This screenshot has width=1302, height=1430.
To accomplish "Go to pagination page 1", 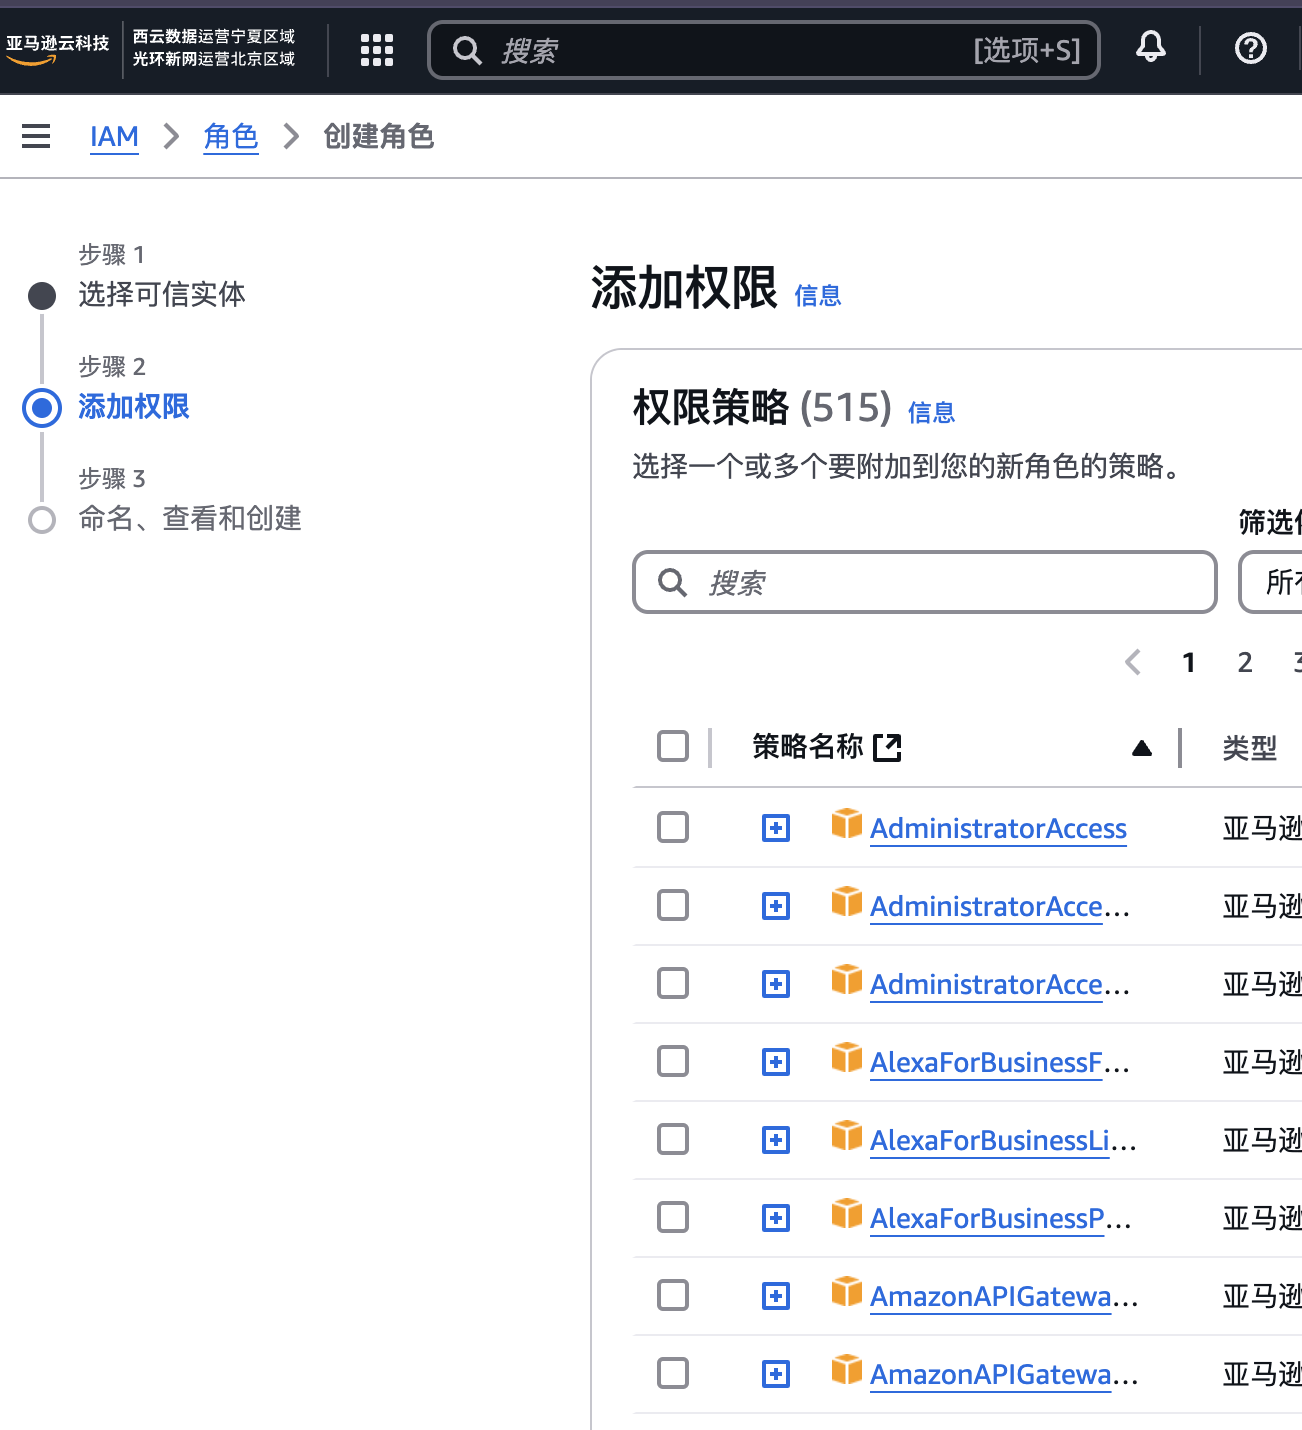I will click(1189, 662).
